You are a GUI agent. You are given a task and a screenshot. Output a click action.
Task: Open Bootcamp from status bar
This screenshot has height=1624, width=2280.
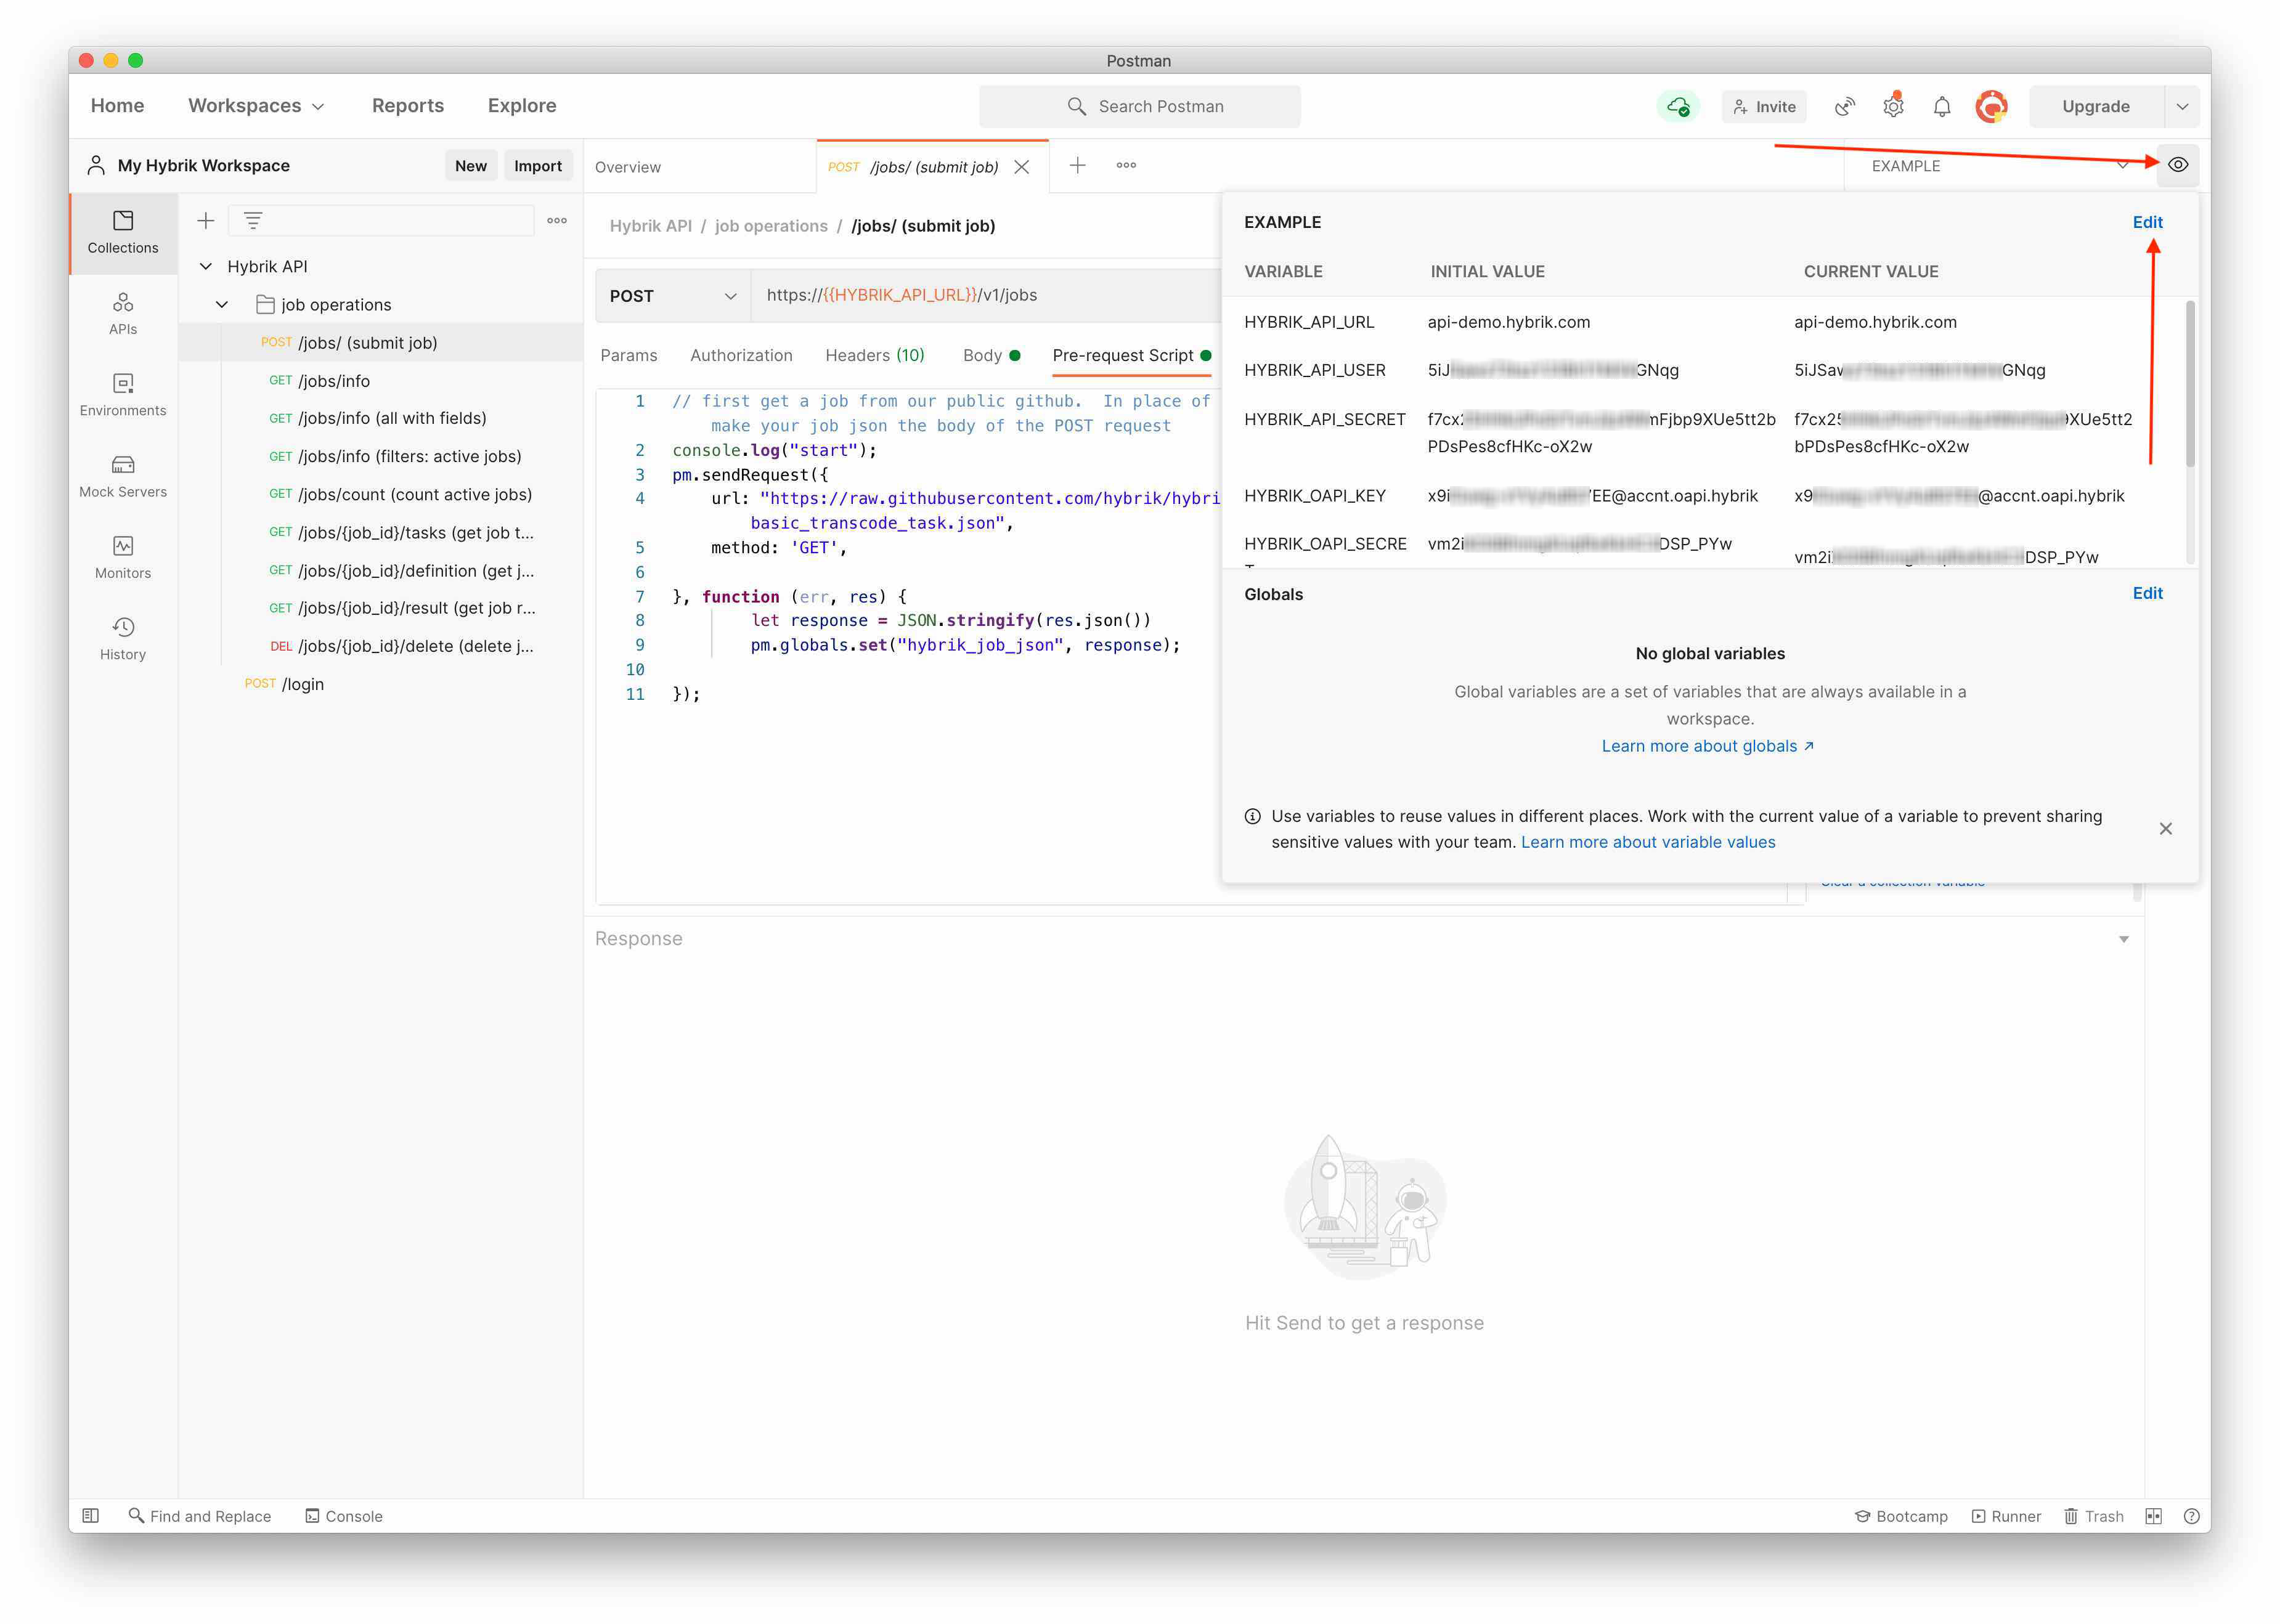pyautogui.click(x=1901, y=1516)
